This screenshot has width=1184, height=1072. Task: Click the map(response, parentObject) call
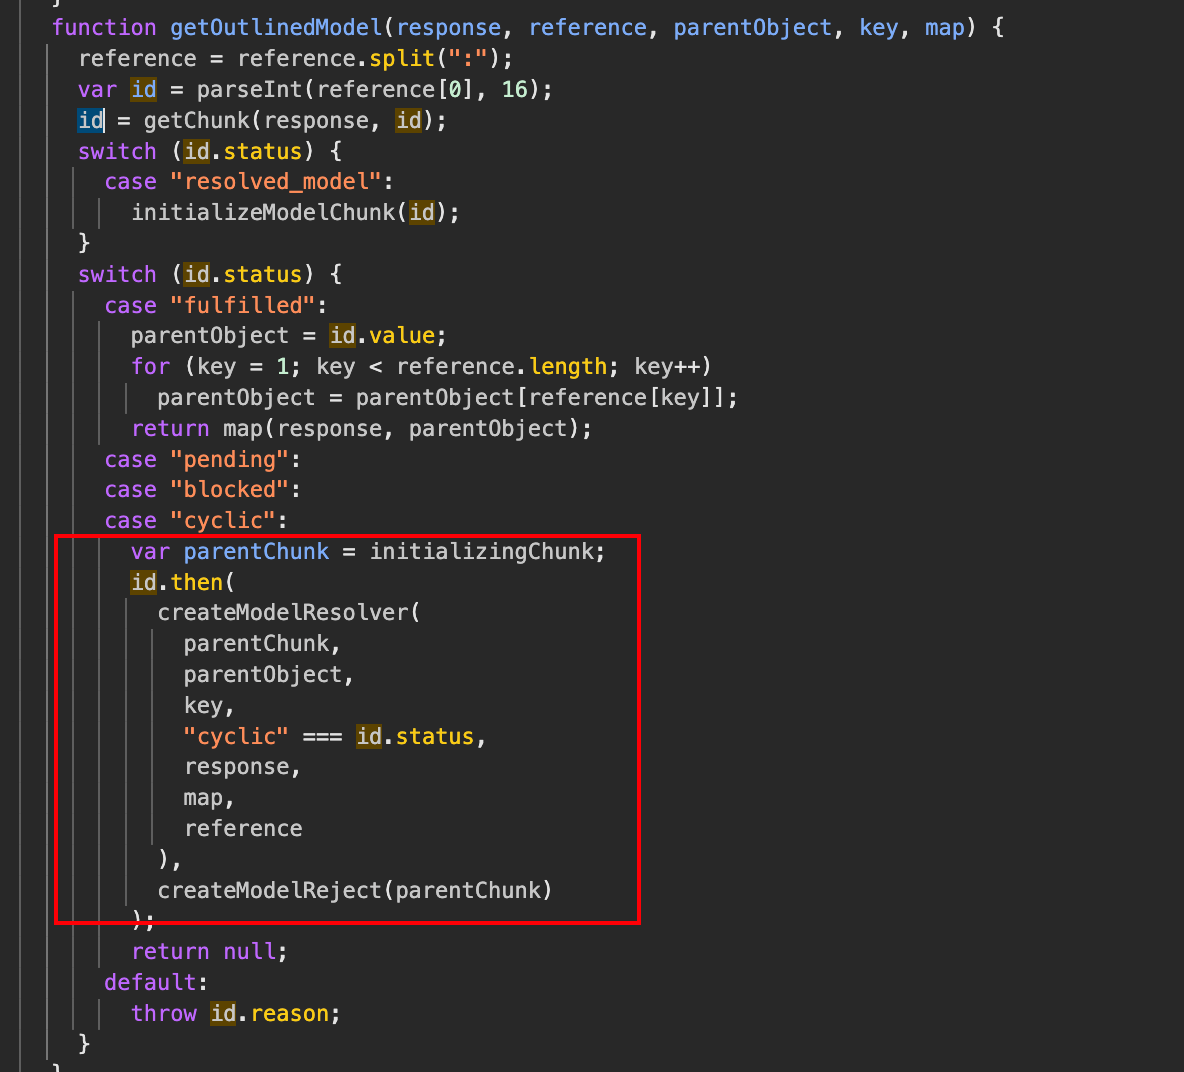click(x=242, y=428)
